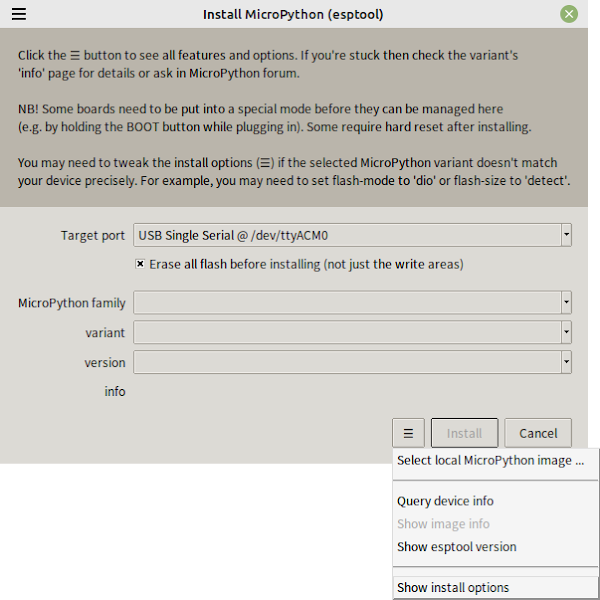Close the Install MicroPython dialog
The height and width of the screenshot is (600, 600).
click(x=569, y=14)
